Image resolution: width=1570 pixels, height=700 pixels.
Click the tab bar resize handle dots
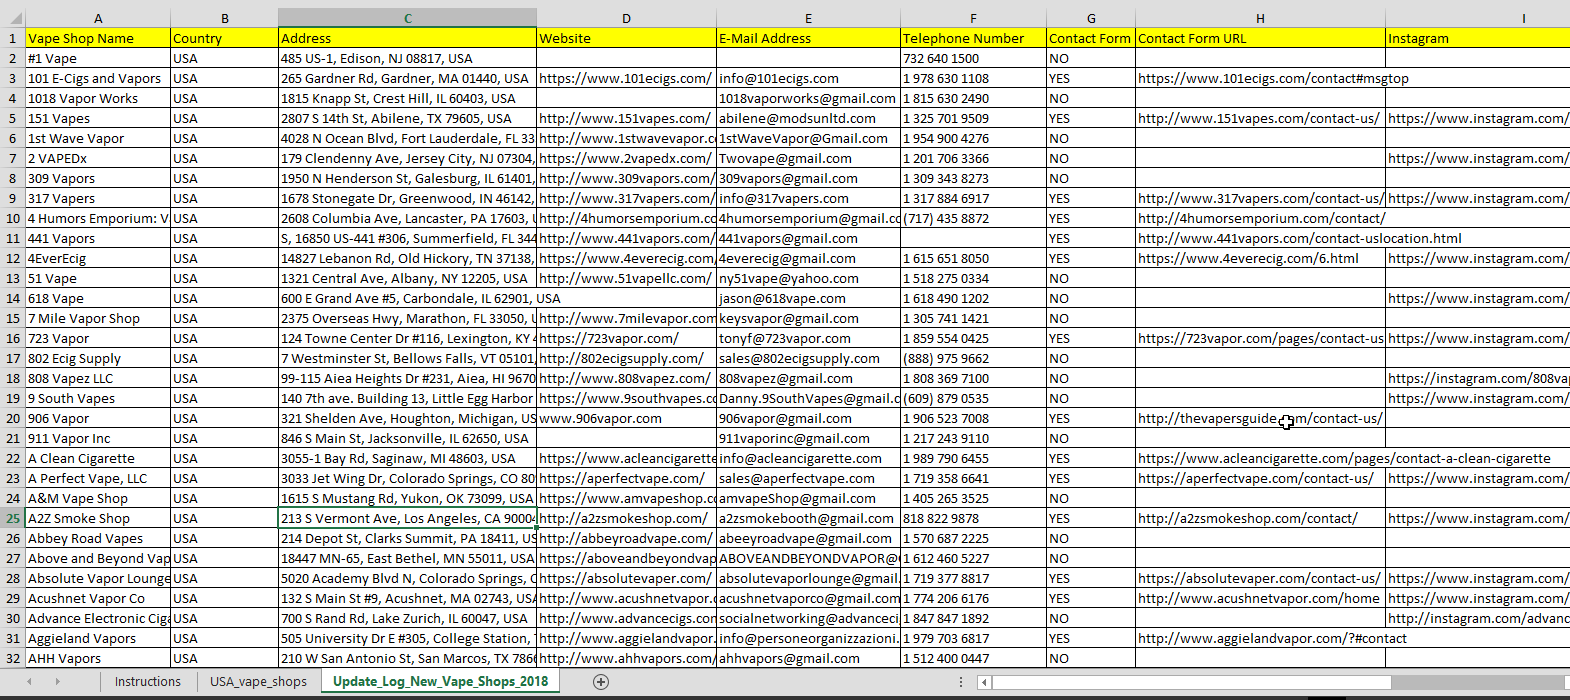pos(961,682)
